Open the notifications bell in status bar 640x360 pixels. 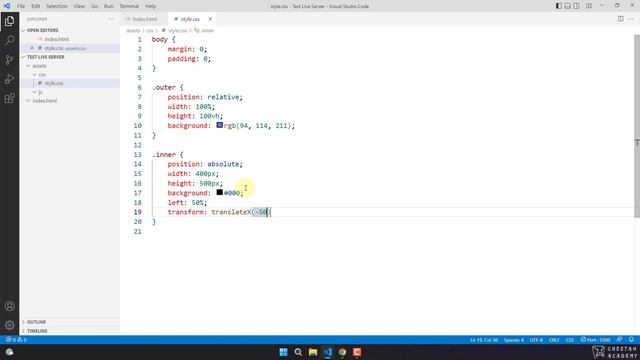(x=631, y=340)
